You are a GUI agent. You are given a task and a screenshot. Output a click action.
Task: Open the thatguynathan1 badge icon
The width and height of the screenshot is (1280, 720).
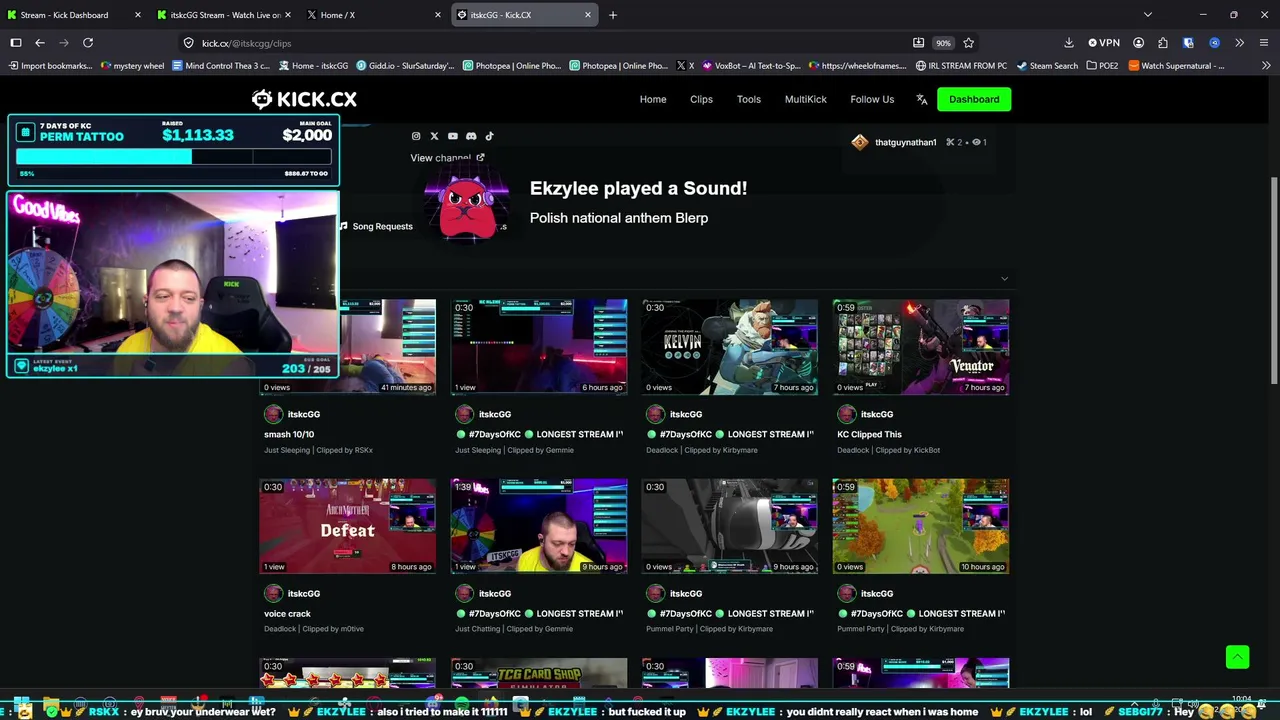[860, 142]
